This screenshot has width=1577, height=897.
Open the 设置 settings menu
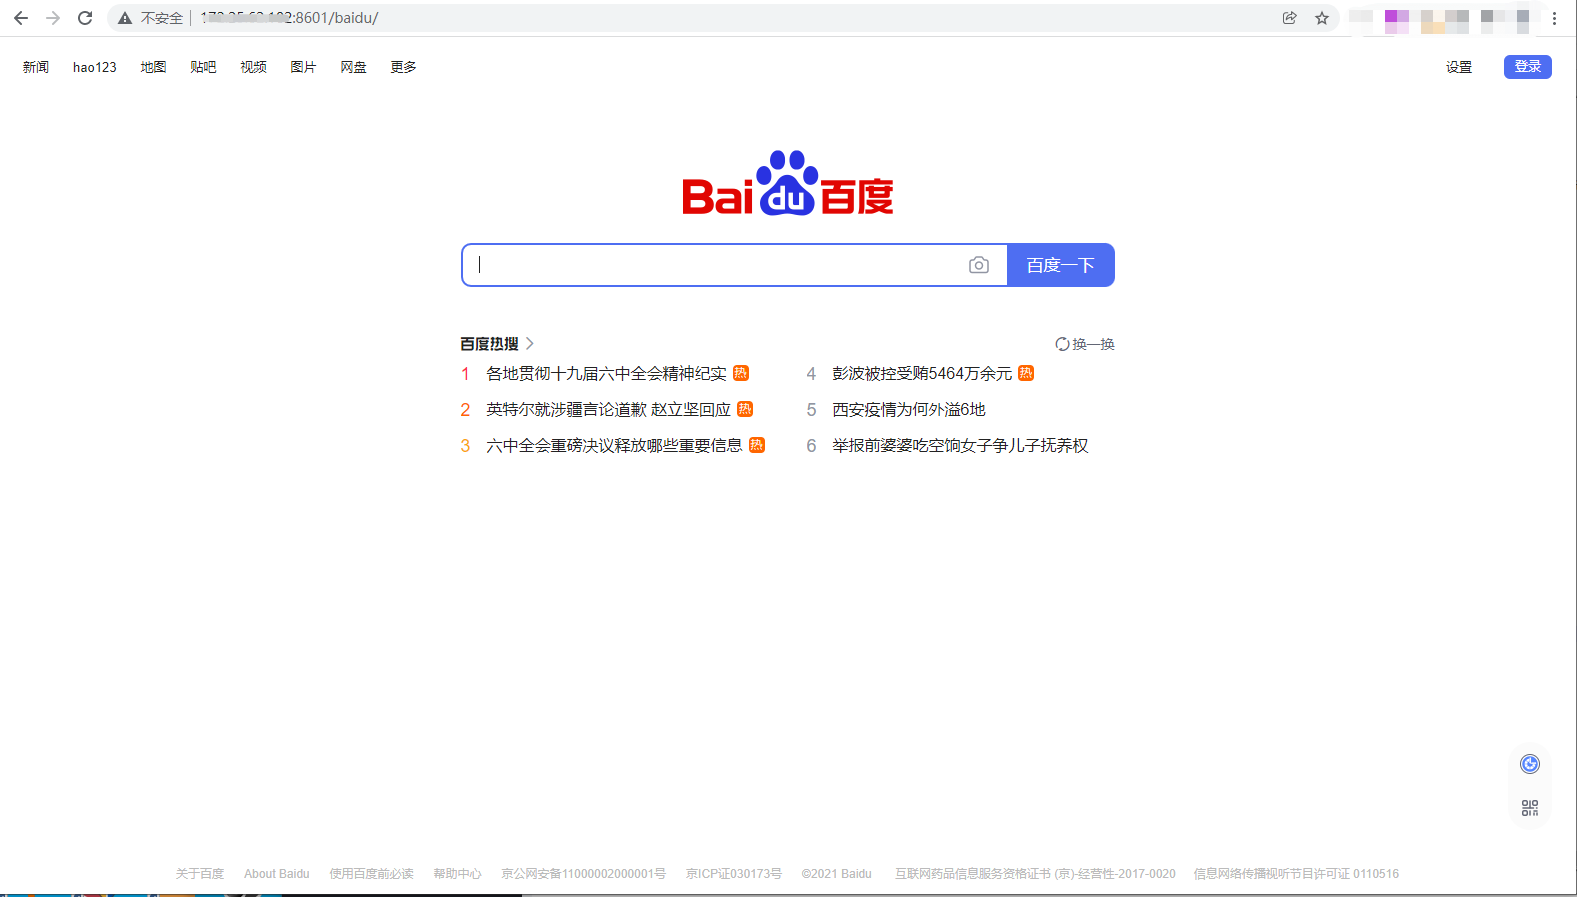click(1459, 67)
